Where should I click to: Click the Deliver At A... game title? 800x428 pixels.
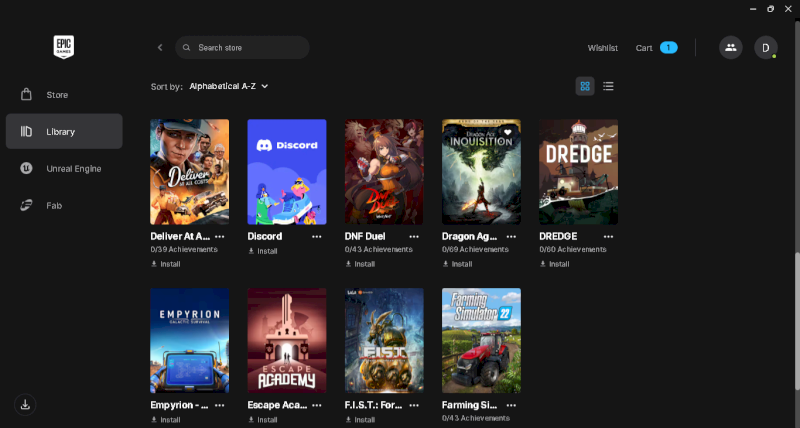coord(180,236)
